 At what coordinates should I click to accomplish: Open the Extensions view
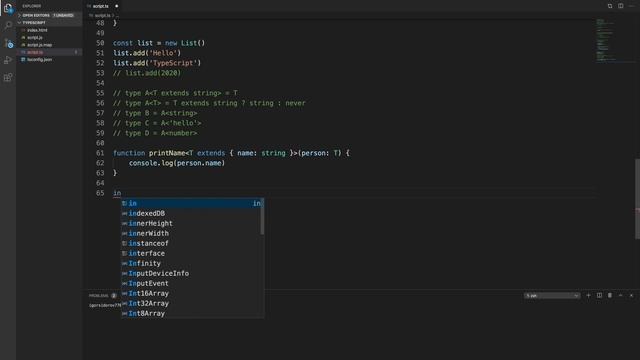tap(8, 77)
